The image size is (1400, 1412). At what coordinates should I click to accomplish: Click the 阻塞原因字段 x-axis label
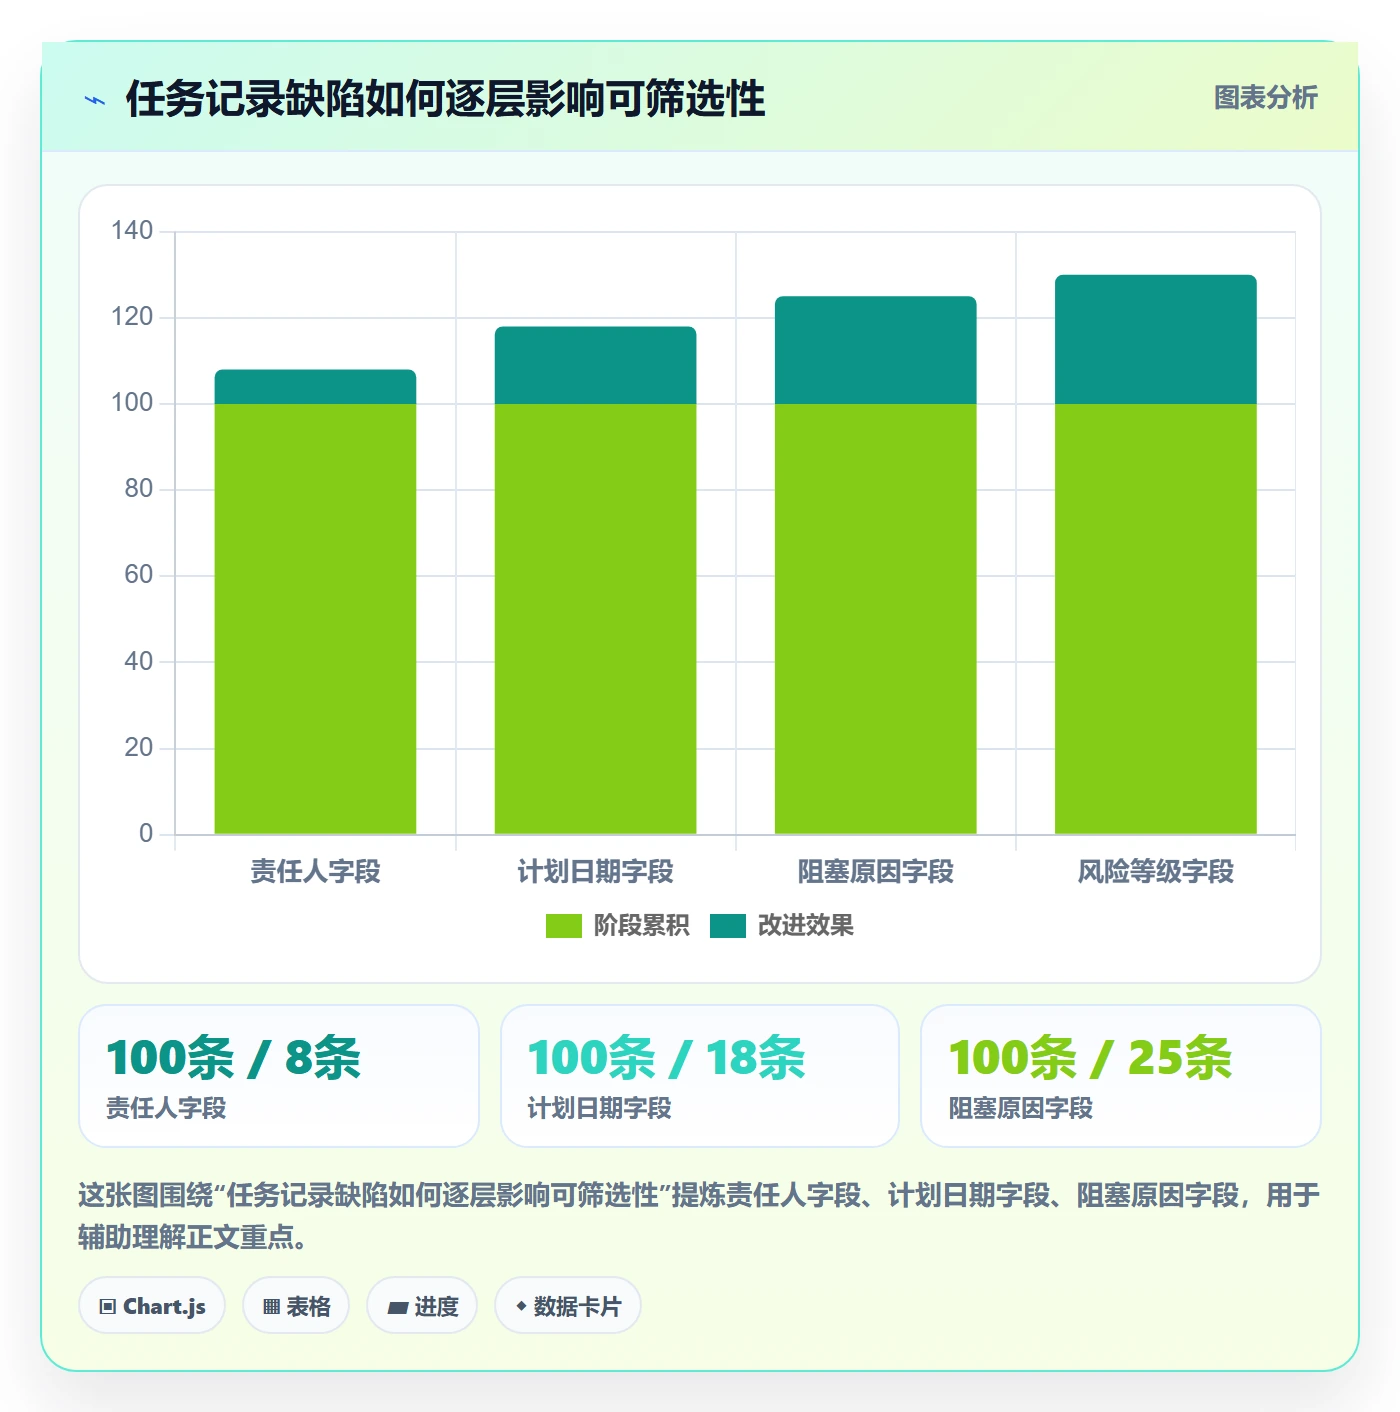coord(875,872)
